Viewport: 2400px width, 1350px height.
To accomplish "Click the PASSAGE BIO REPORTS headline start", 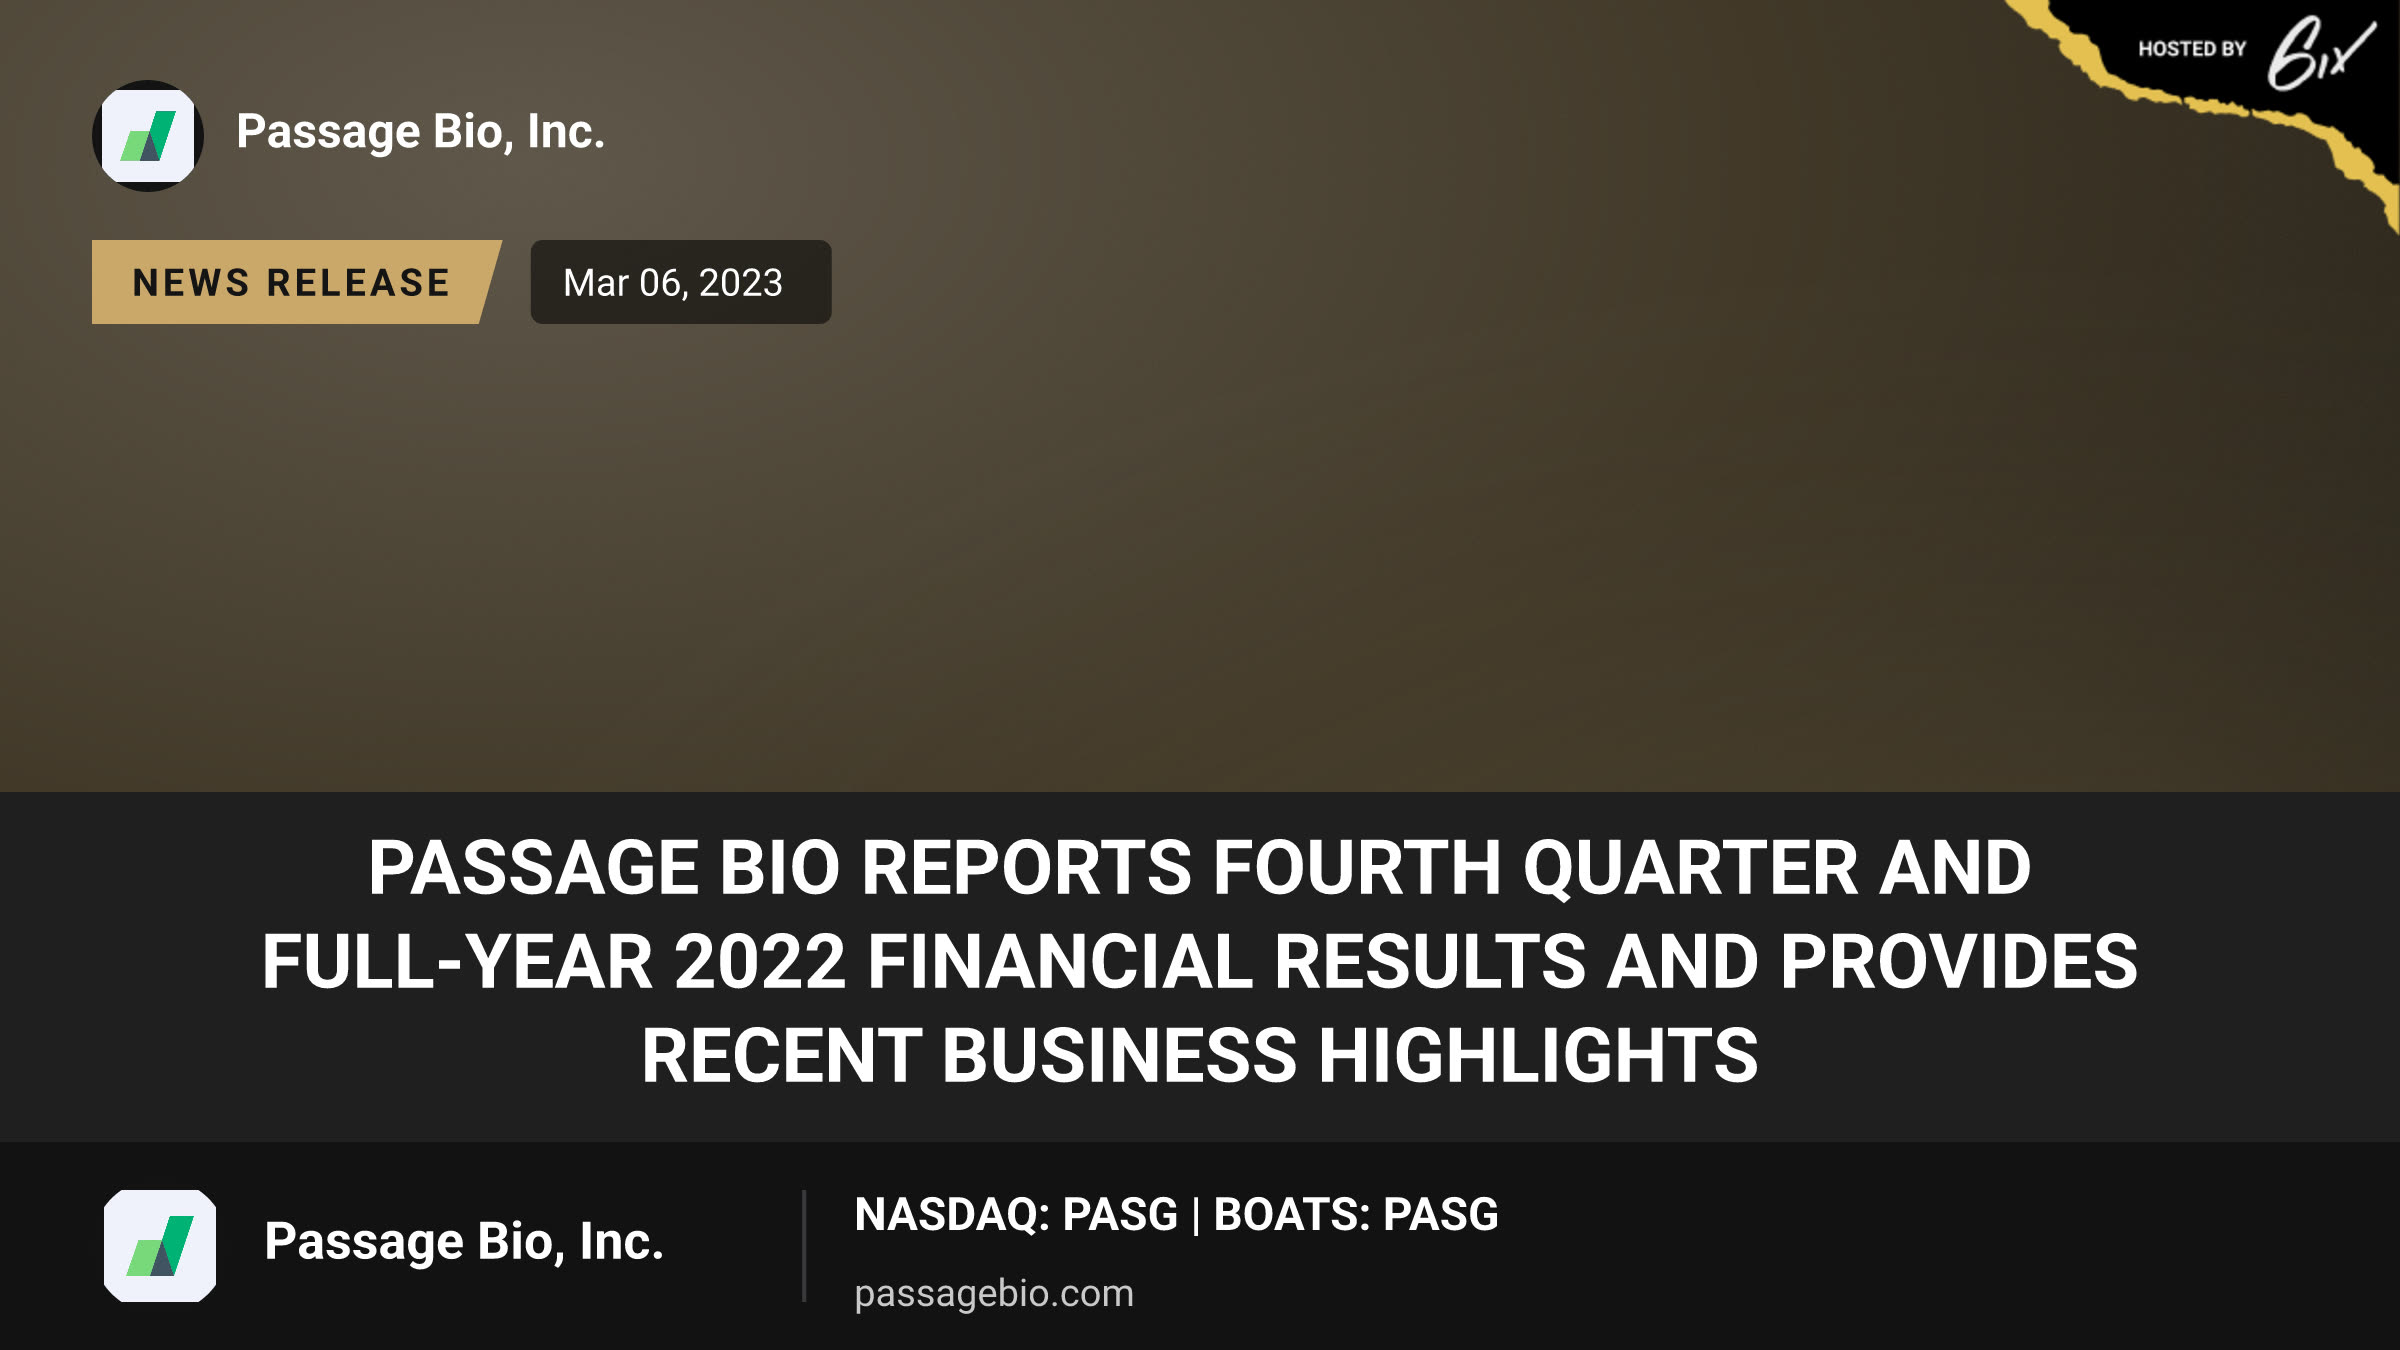I will (x=780, y=867).
